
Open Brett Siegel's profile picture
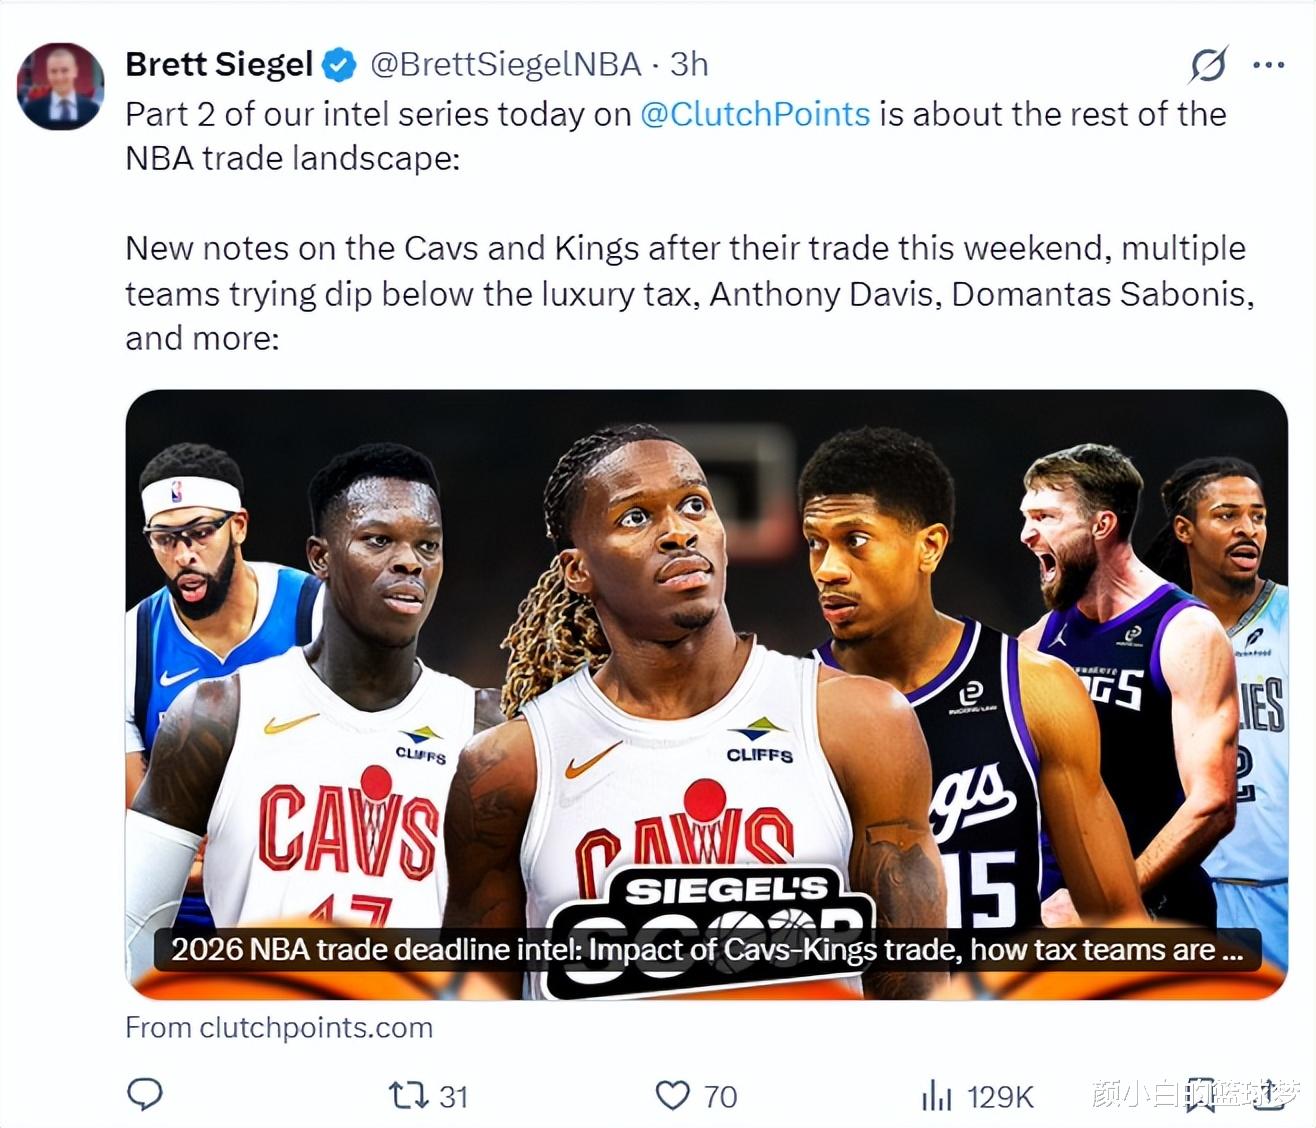click(60, 87)
